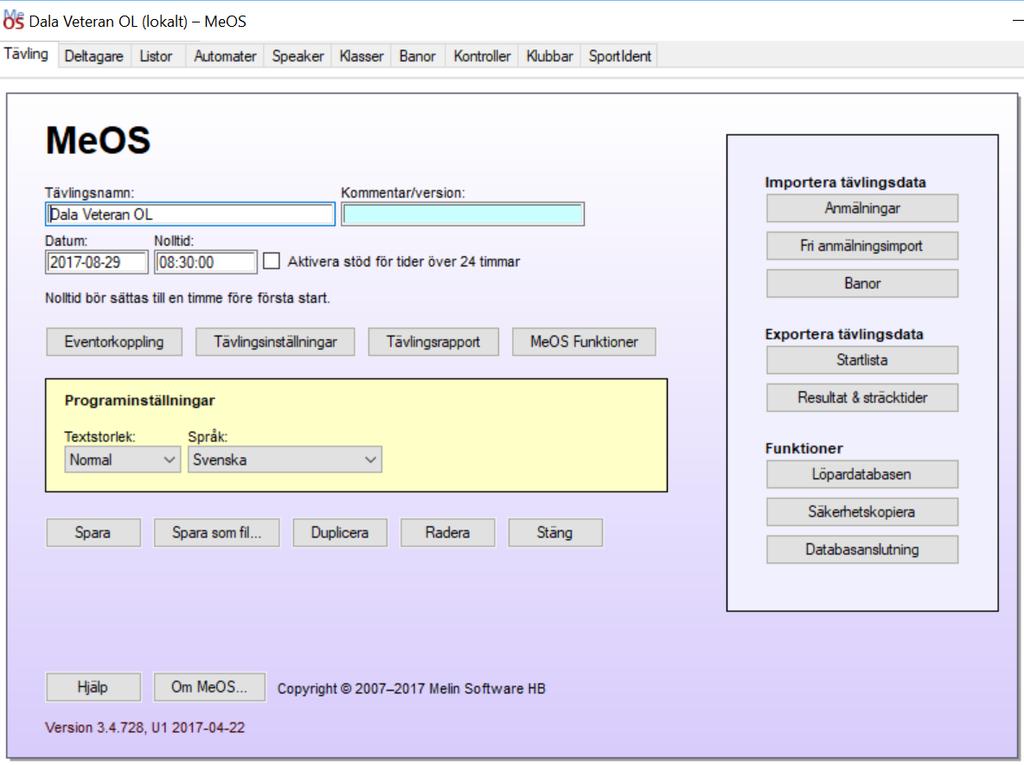Screen dimensions: 1024x765
Task: Export Resultat & sträcktider
Action: pyautogui.click(x=862, y=398)
